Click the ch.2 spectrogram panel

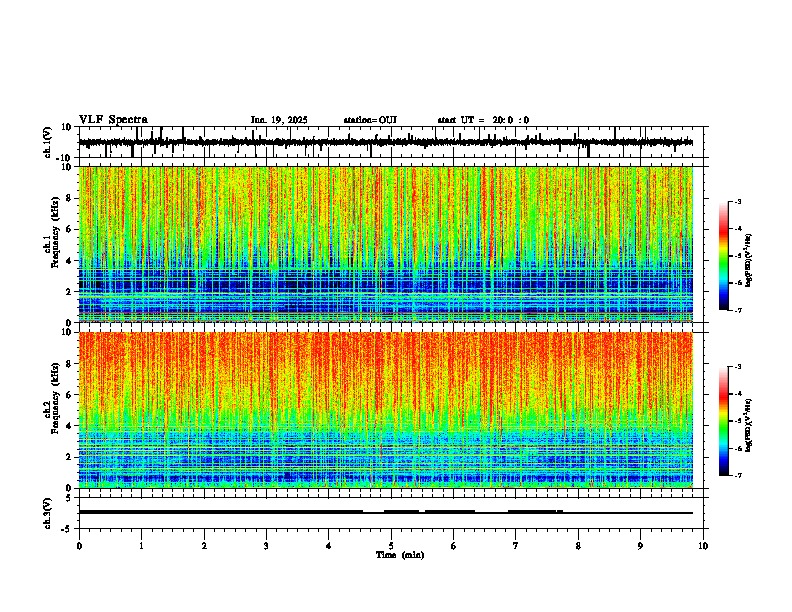(385, 410)
